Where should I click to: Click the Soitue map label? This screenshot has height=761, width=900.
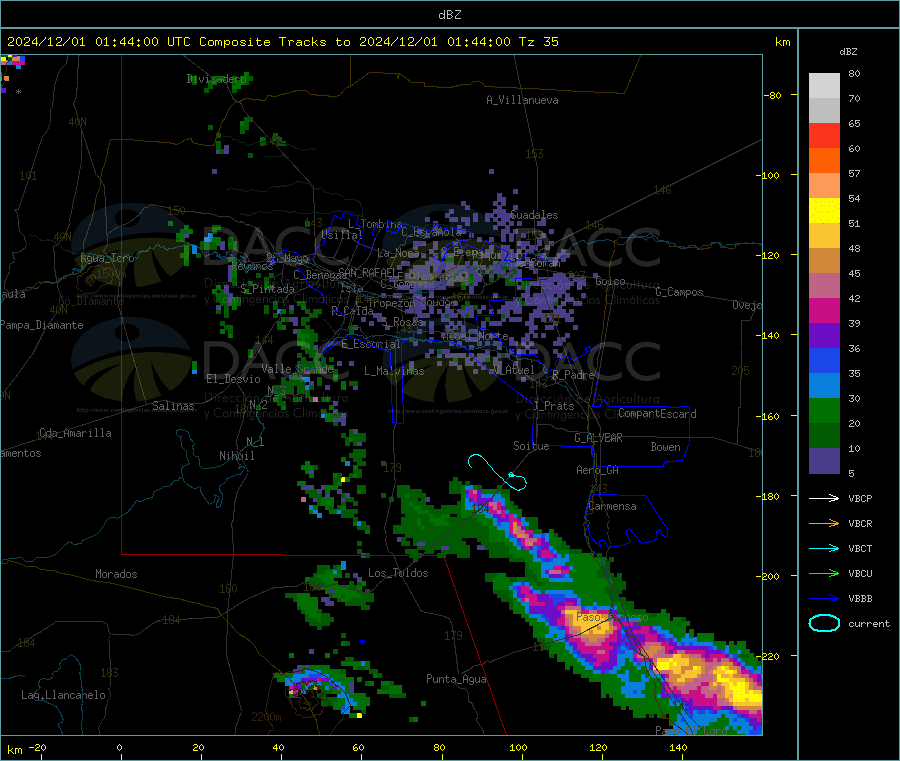531,446
